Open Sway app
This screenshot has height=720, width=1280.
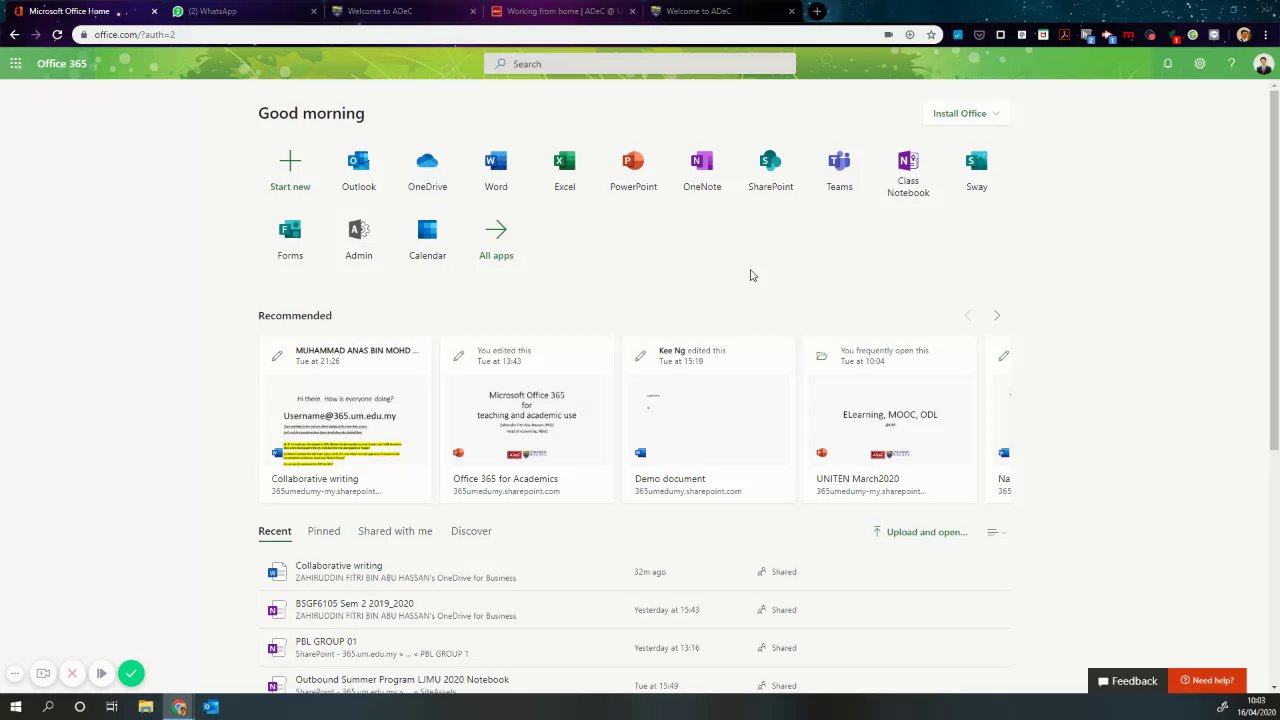(977, 170)
